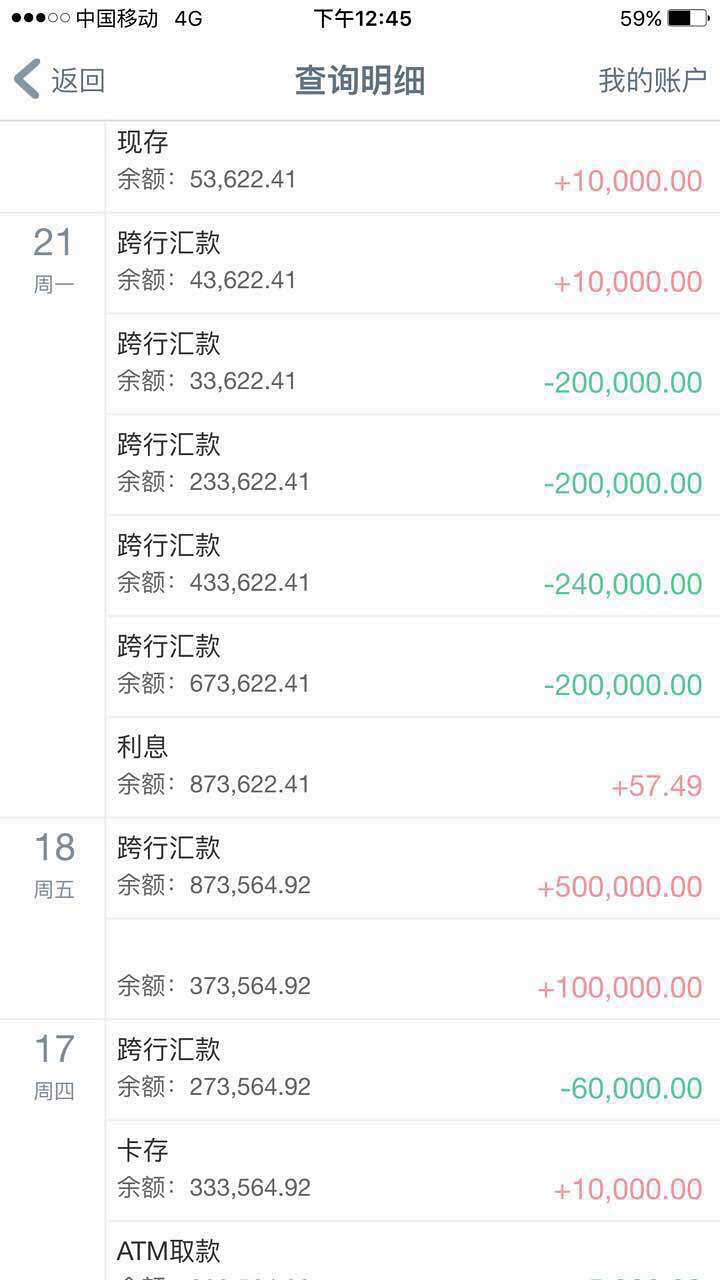The height and width of the screenshot is (1280, 720).
Task: Open the unnamed +100,000.00 transaction
Action: point(412,969)
